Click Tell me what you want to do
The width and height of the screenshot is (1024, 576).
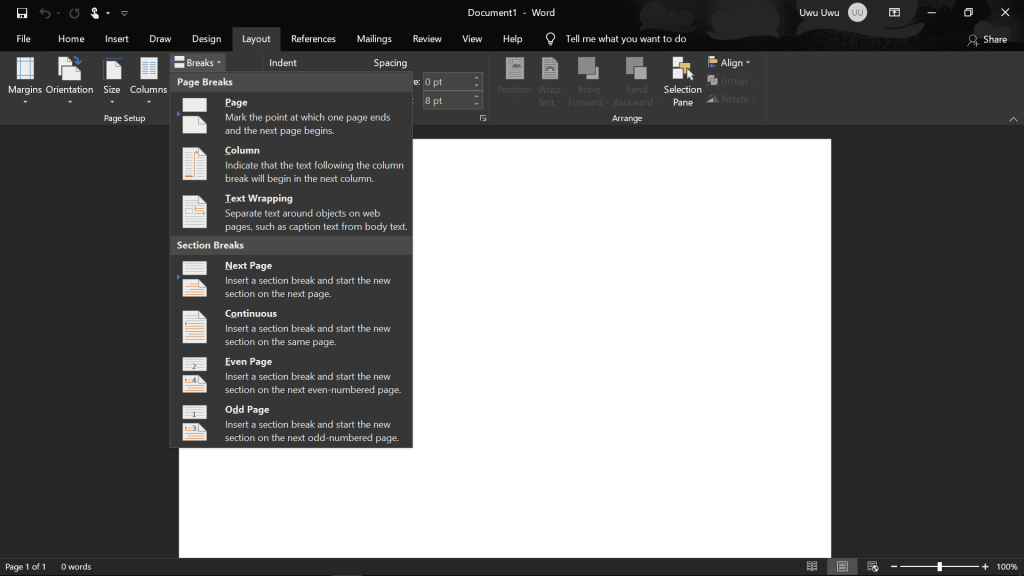[625, 39]
